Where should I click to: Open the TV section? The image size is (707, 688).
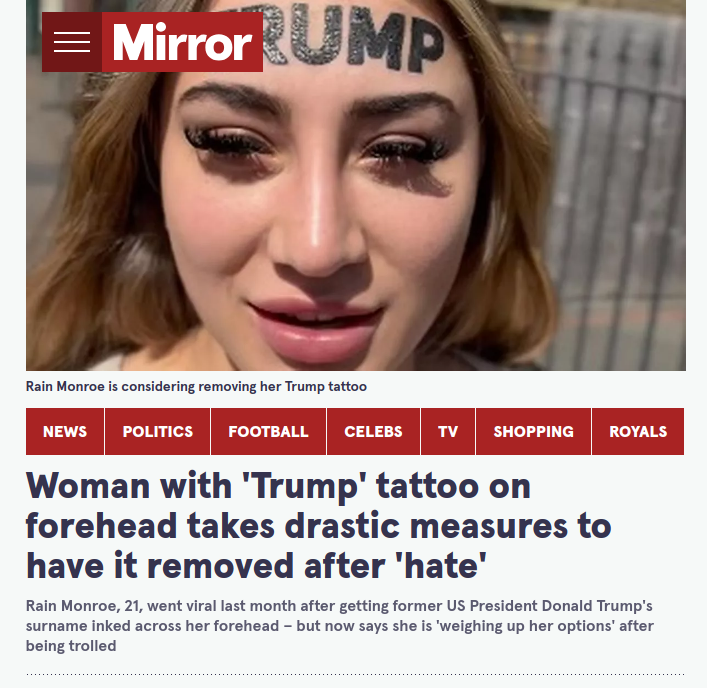click(448, 431)
